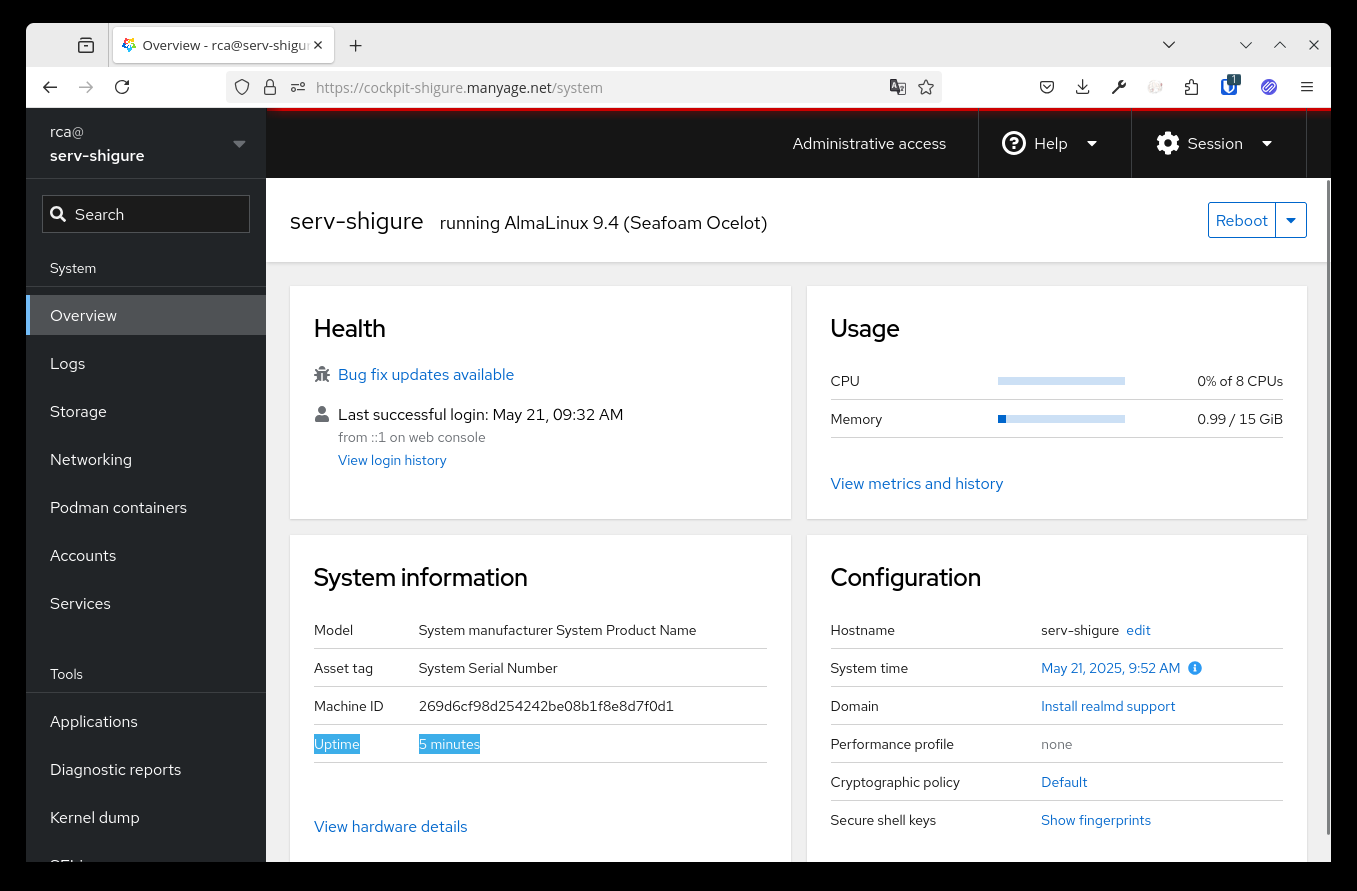Open View metrics and history link
Screen dimensions: 1357x891
[x=917, y=483]
